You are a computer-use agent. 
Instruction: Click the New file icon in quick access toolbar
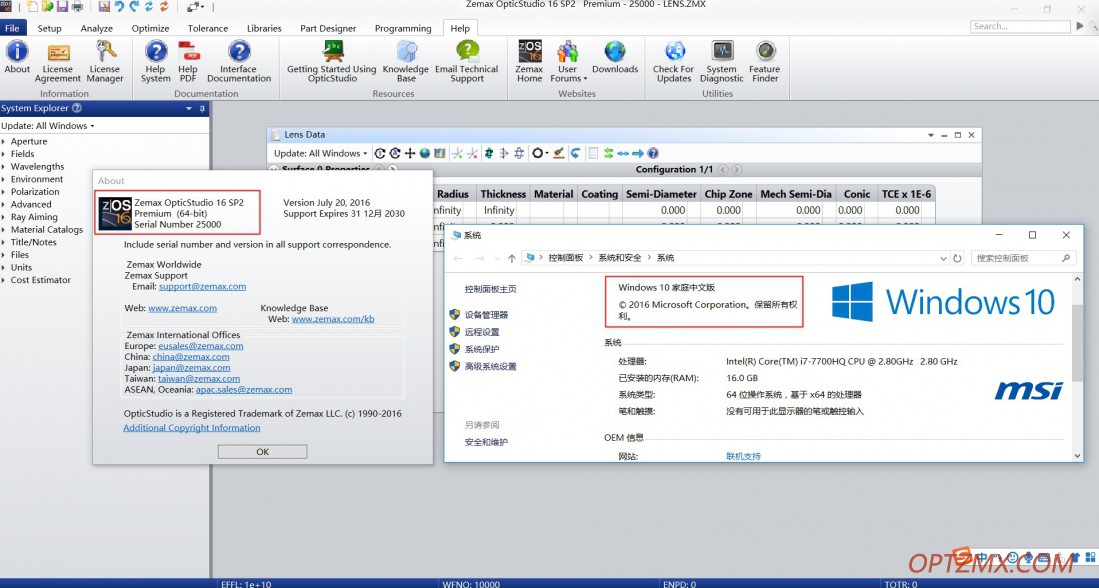(x=33, y=7)
